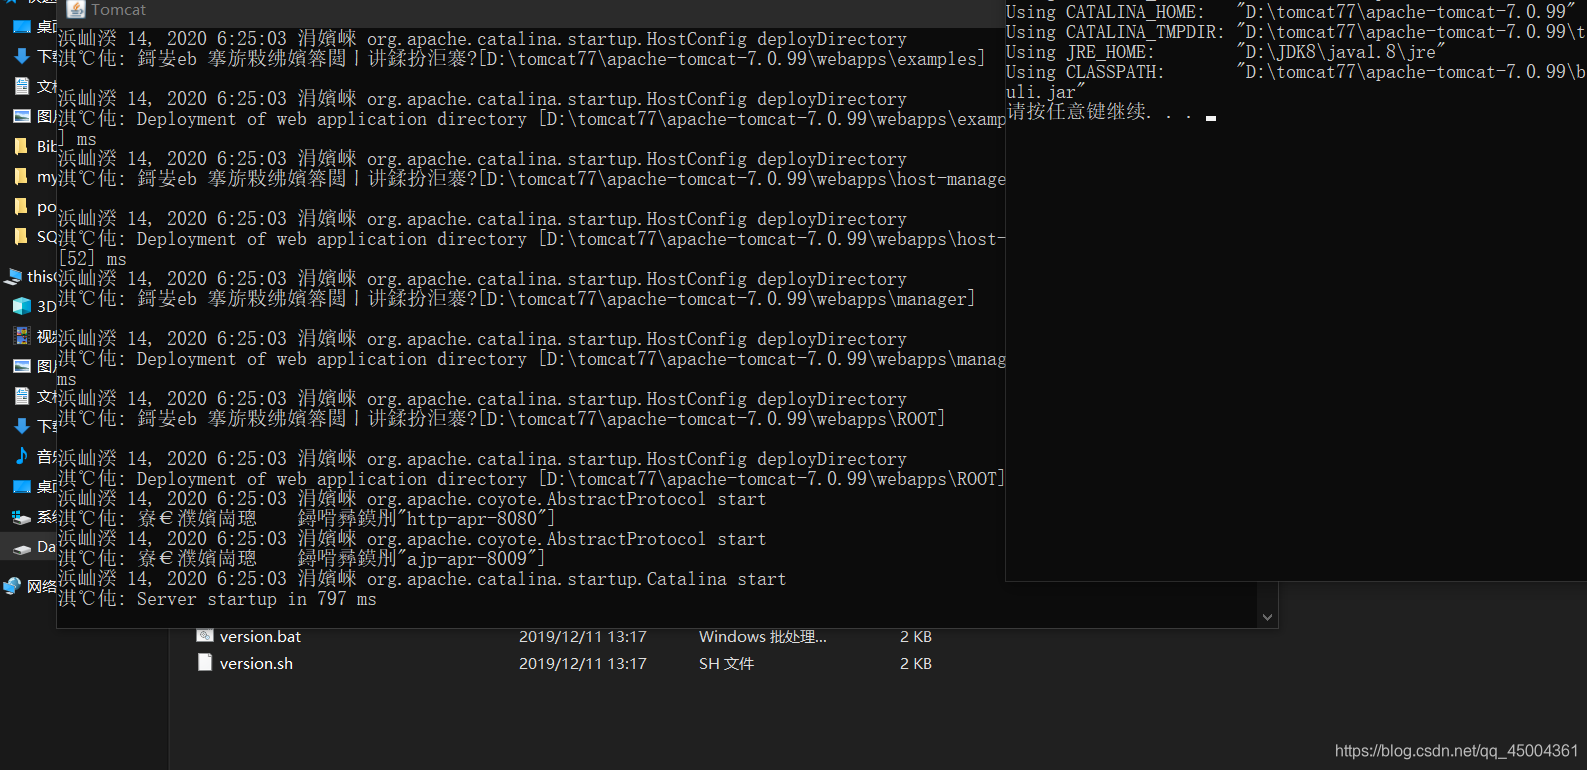
Task: Click the Tomcat window title text
Action: 118,10
